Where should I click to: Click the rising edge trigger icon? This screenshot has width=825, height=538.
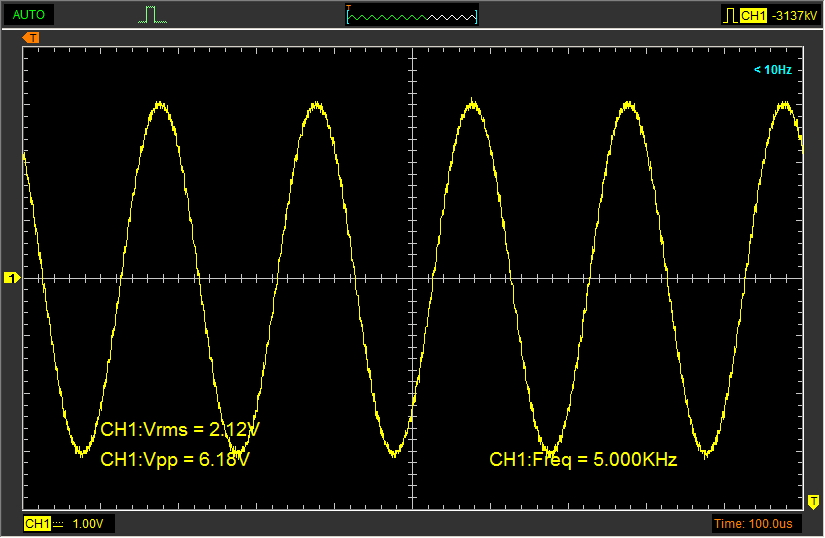[730, 16]
